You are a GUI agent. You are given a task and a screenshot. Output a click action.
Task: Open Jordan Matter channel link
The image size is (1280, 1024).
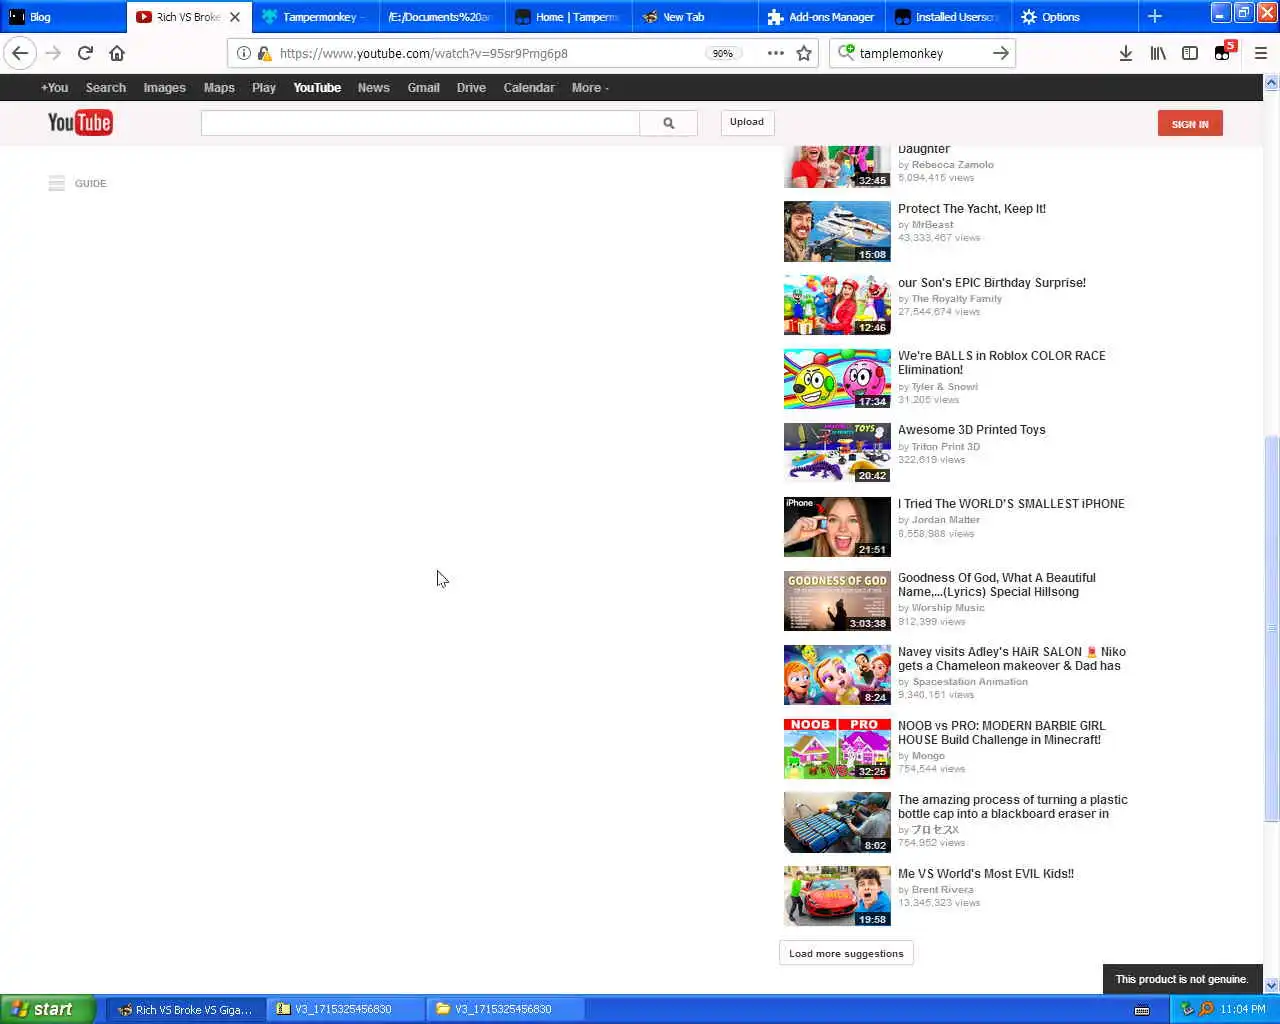pyautogui.click(x=946, y=520)
